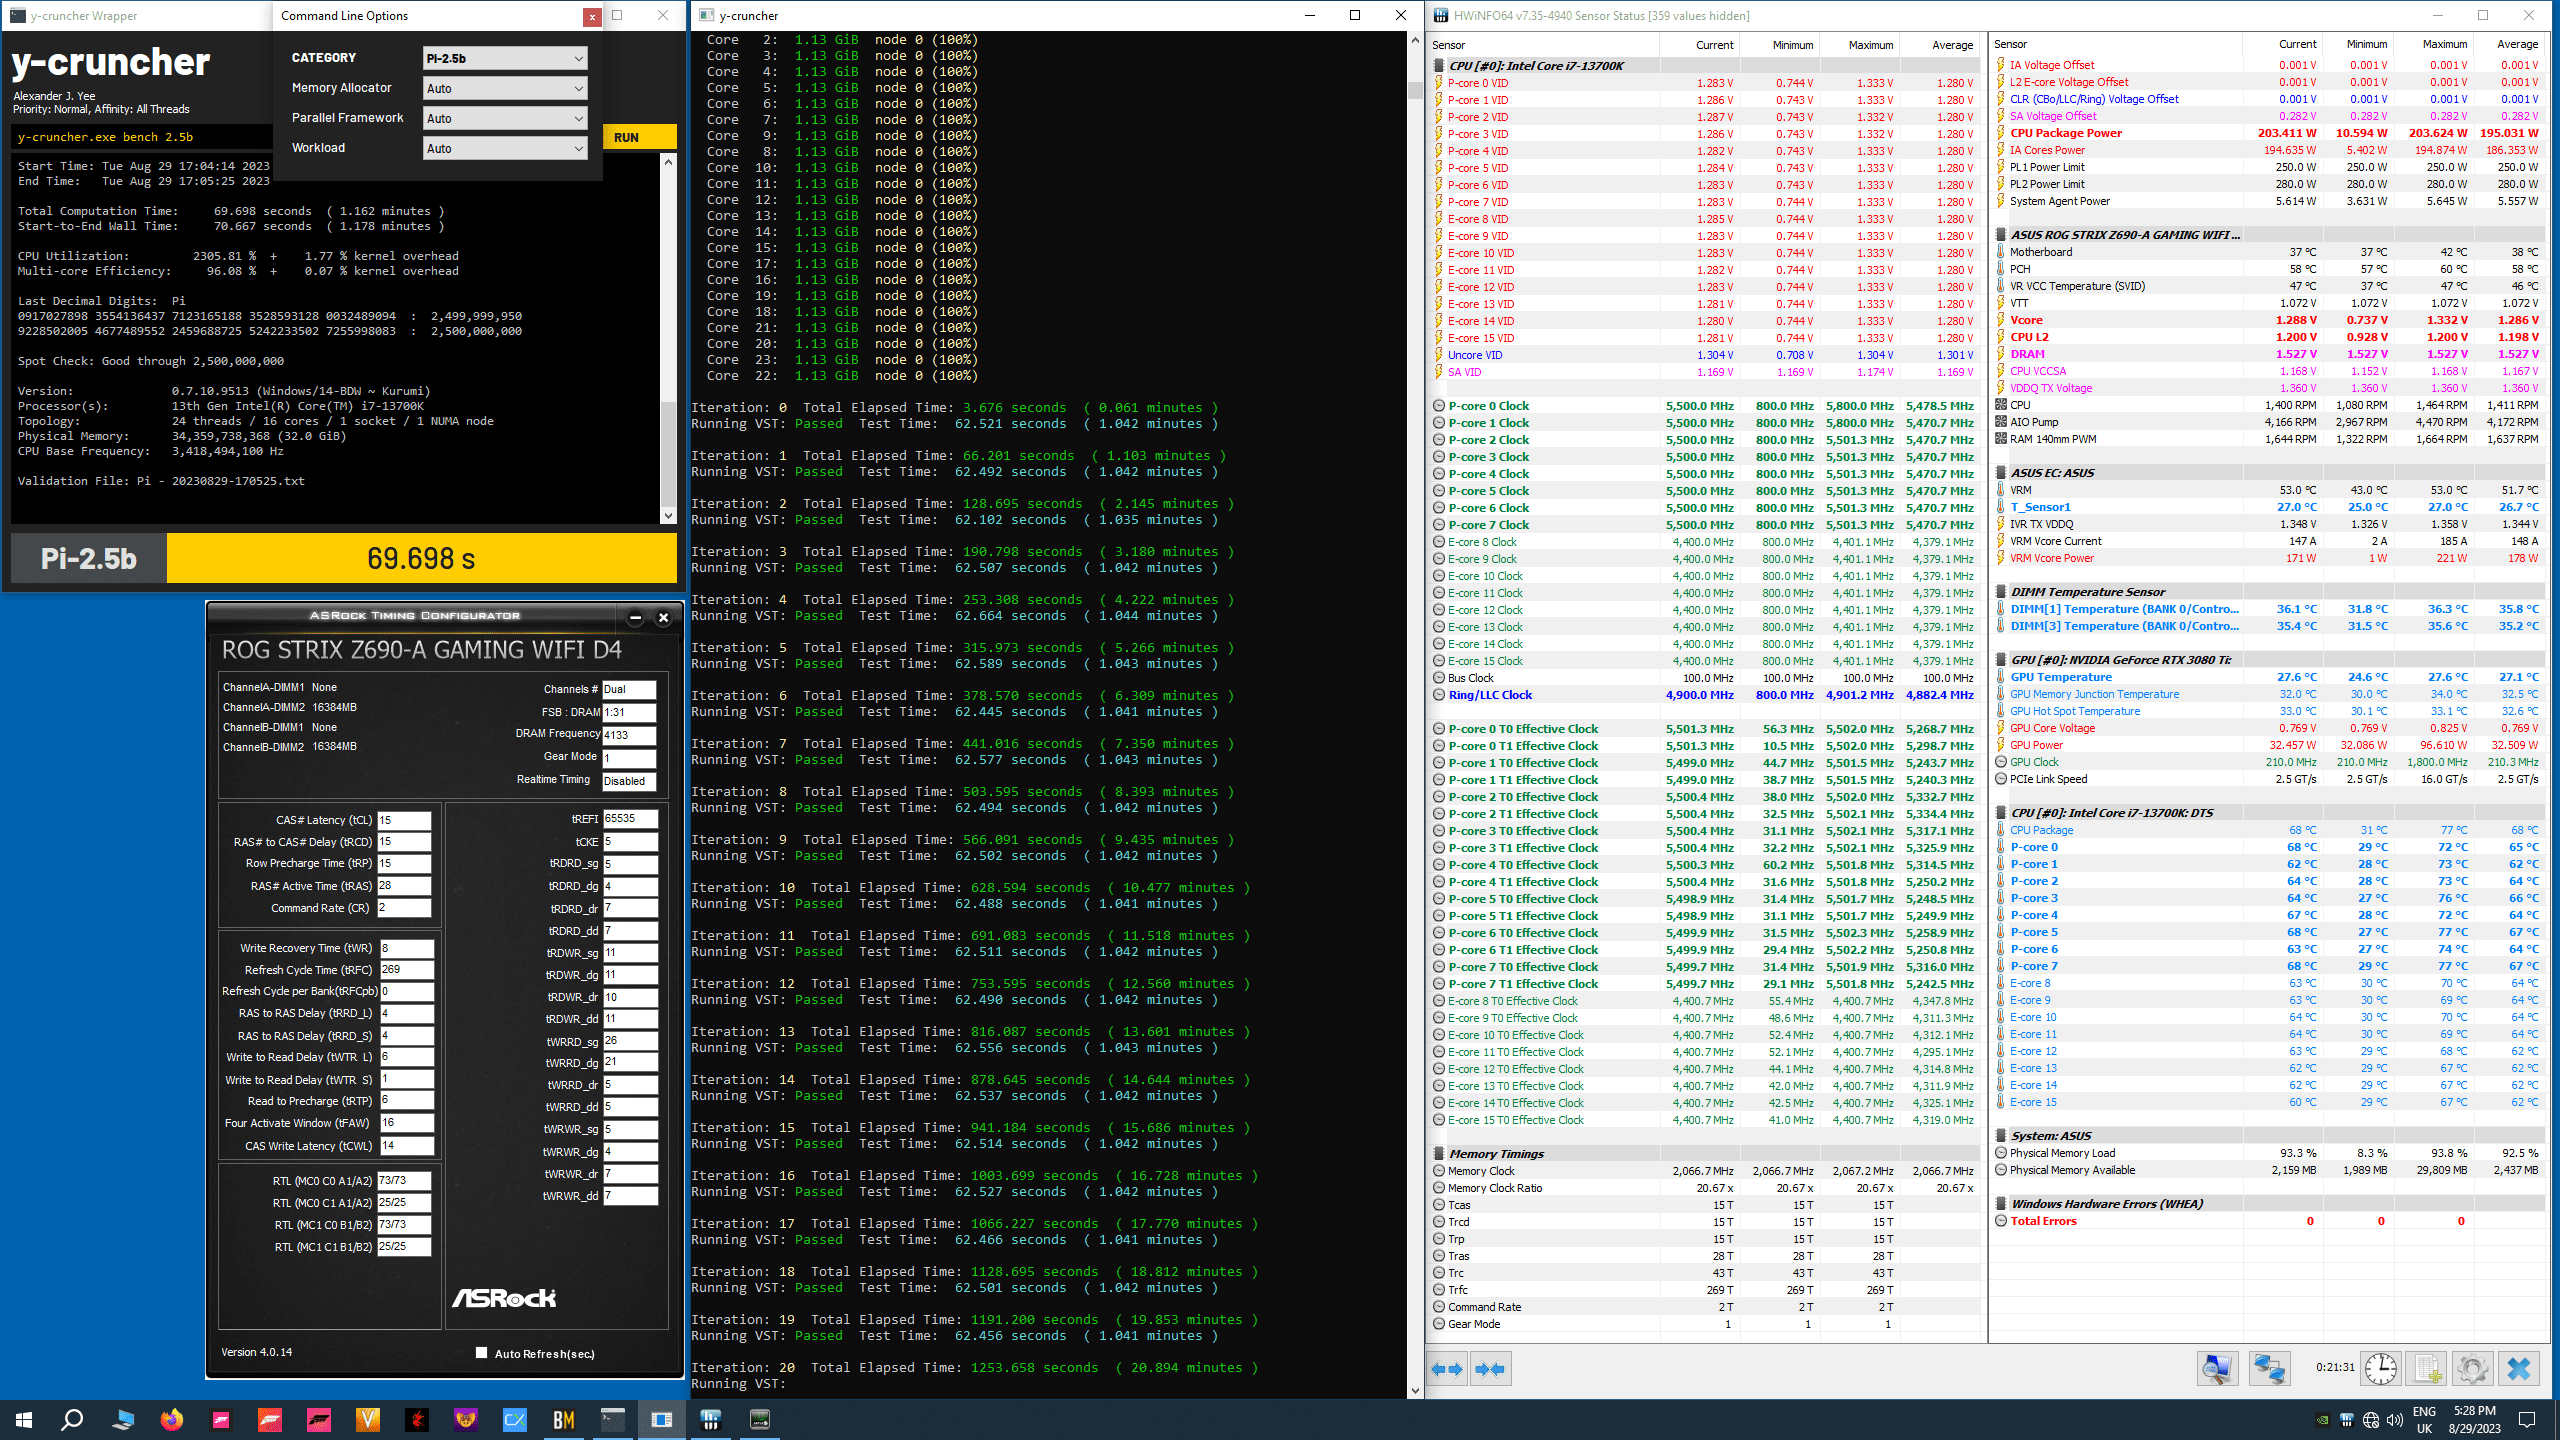
Task: Open the computer icon on taskbar
Action: (x=123, y=1419)
